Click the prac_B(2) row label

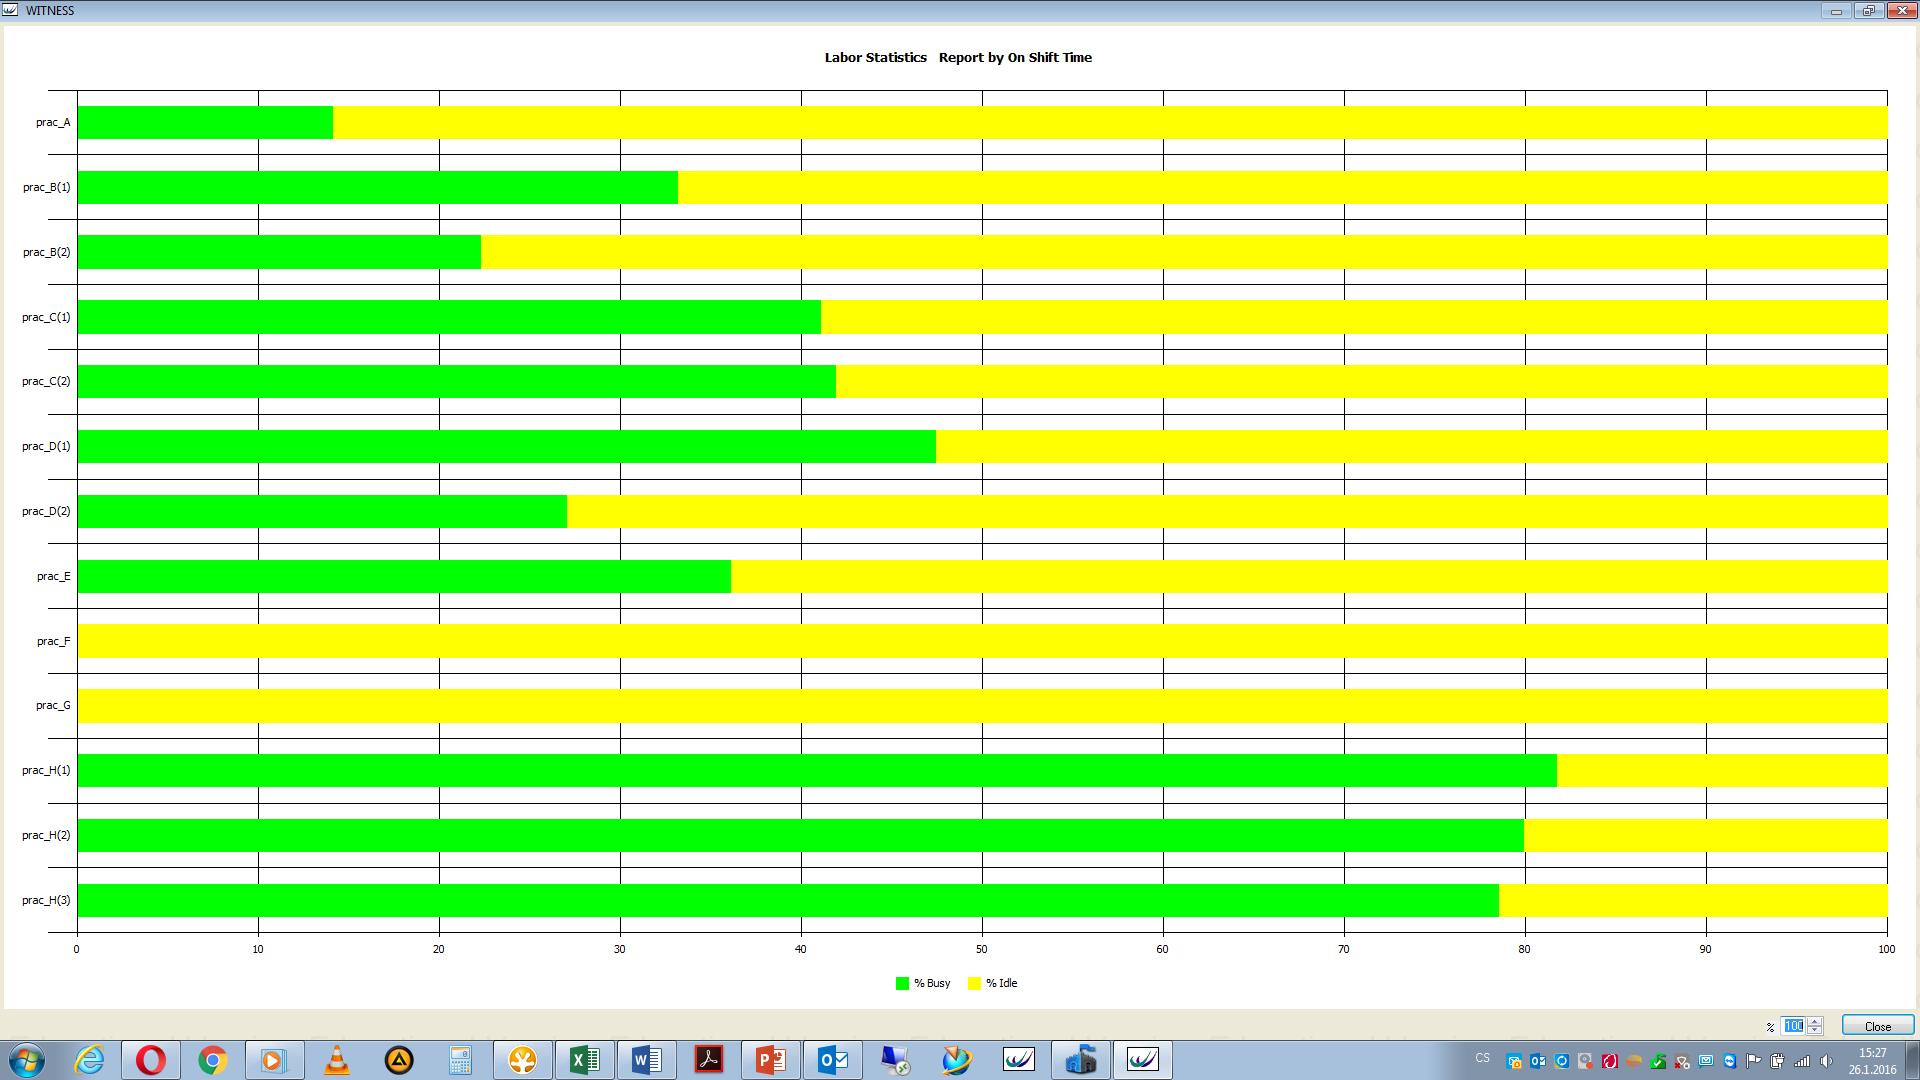coord(47,252)
